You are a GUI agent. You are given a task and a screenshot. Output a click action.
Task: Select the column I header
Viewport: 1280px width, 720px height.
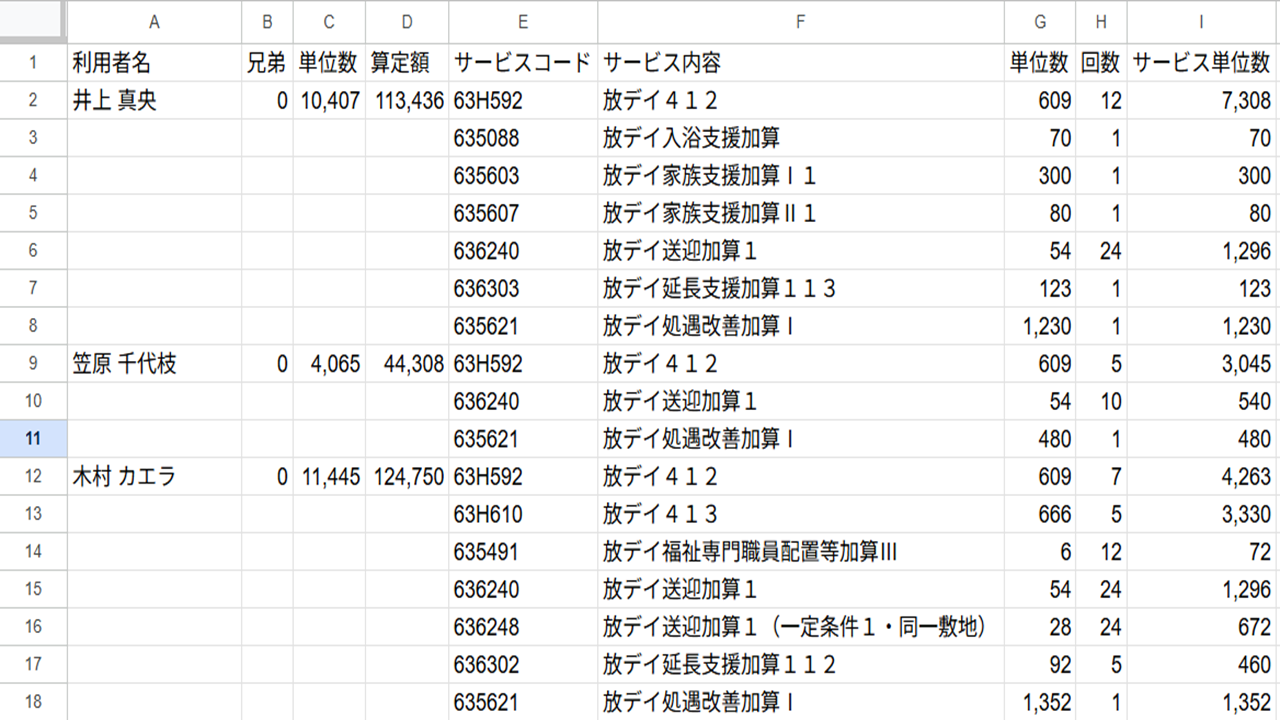1201,21
